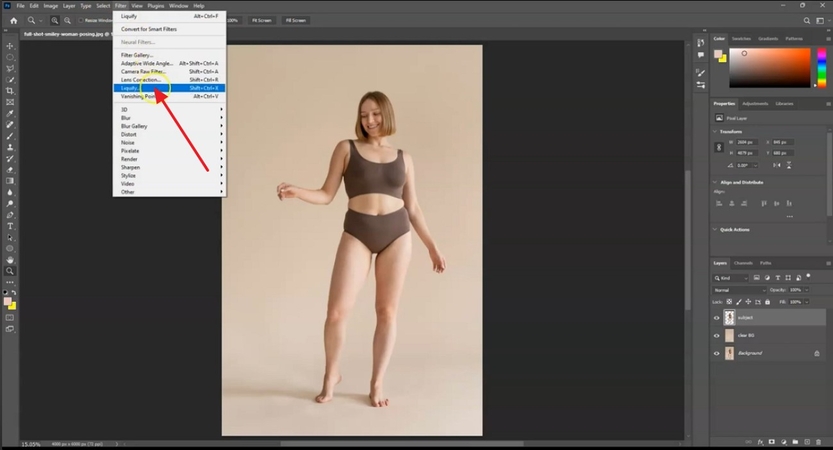The image size is (833, 450).
Task: Hide the clear BG layer
Action: tap(716, 336)
